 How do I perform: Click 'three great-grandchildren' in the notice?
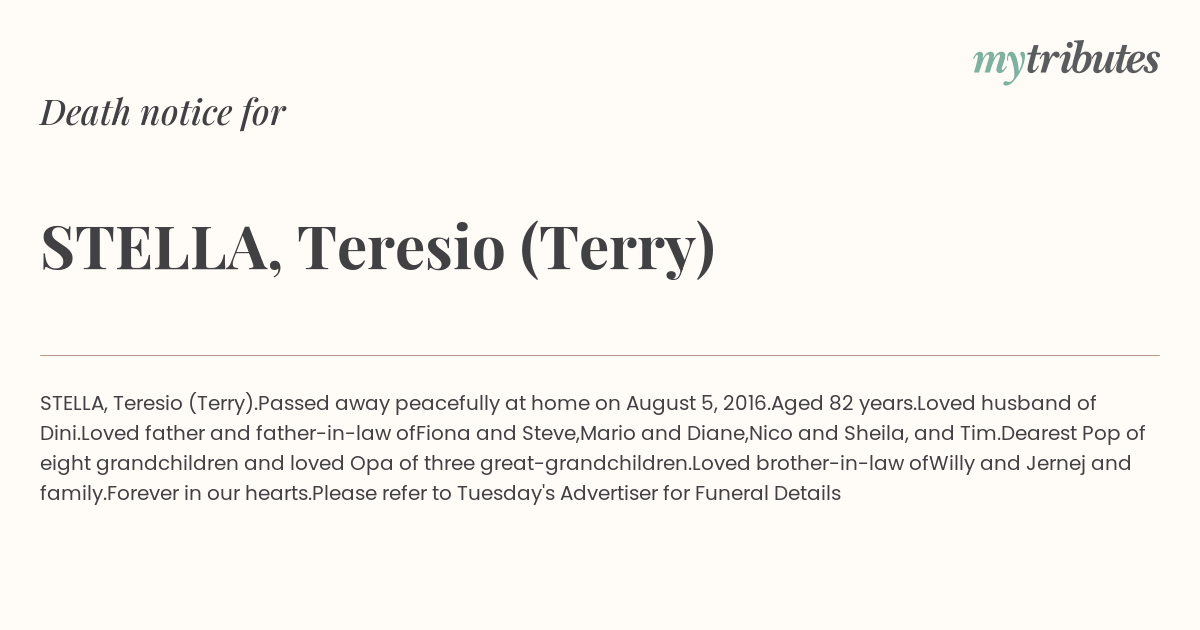click(555, 463)
